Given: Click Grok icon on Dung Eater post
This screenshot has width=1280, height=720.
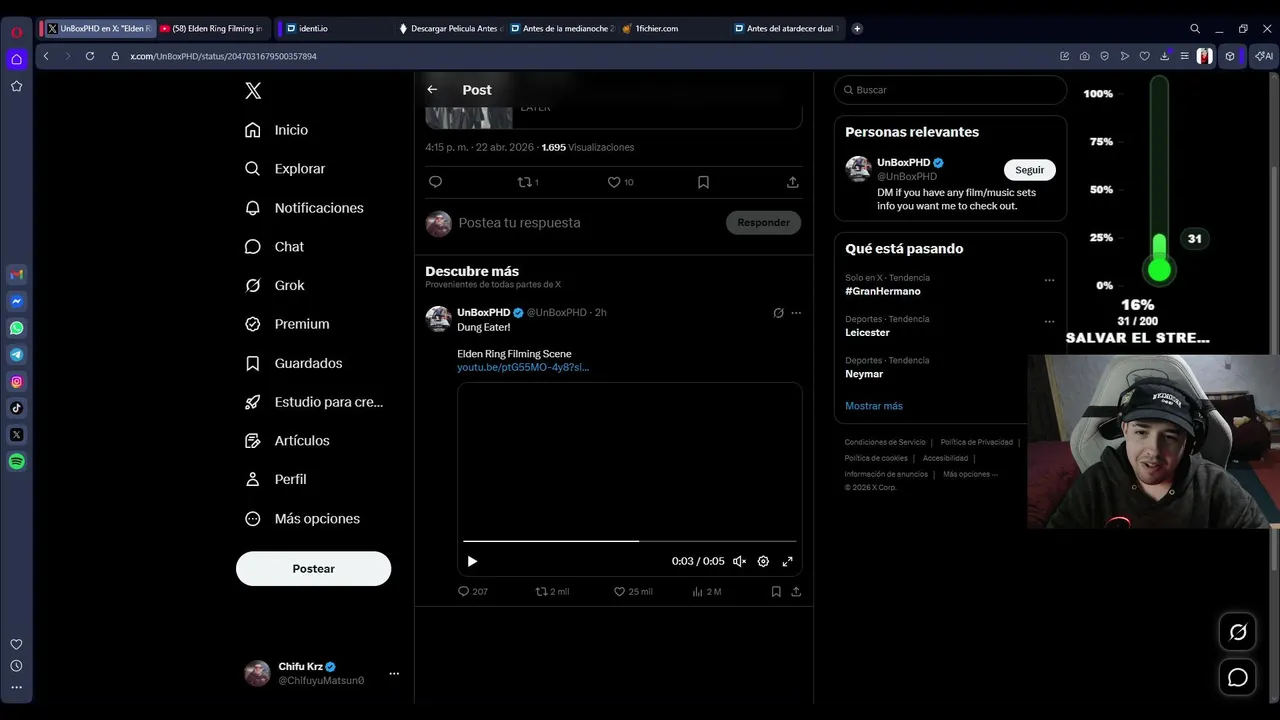Looking at the screenshot, I should [778, 313].
